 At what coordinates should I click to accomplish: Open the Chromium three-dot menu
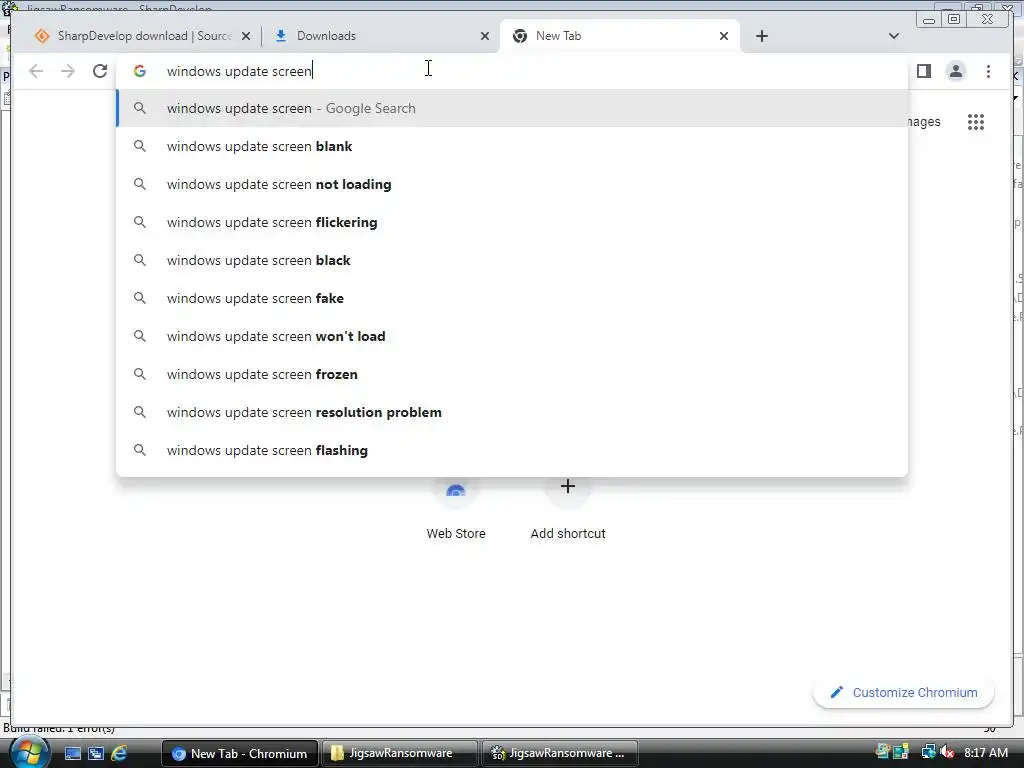988,71
